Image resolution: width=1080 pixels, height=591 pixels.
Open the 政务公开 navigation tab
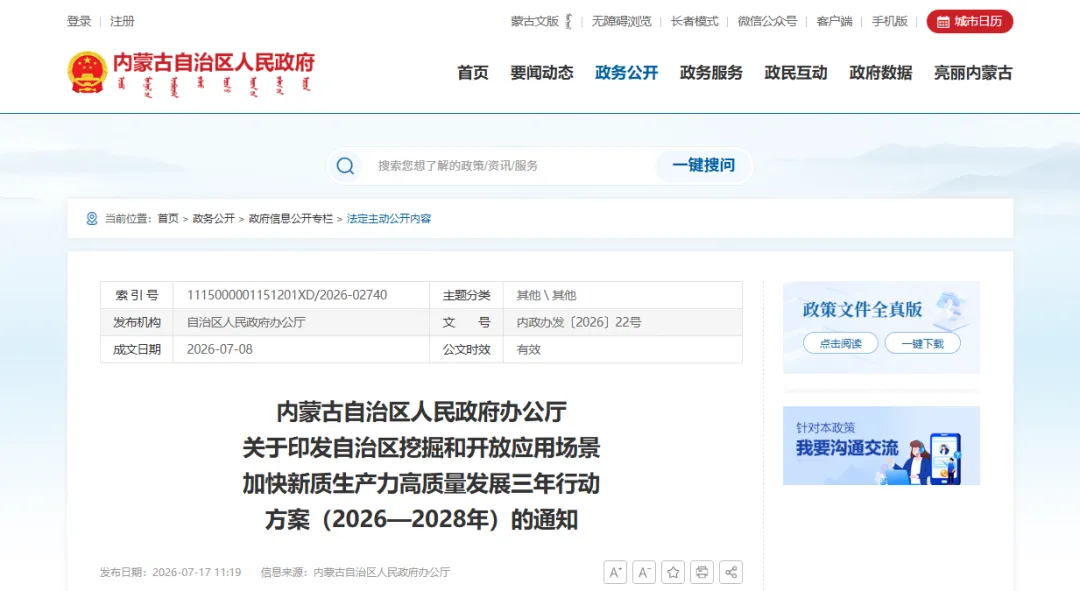tap(626, 72)
